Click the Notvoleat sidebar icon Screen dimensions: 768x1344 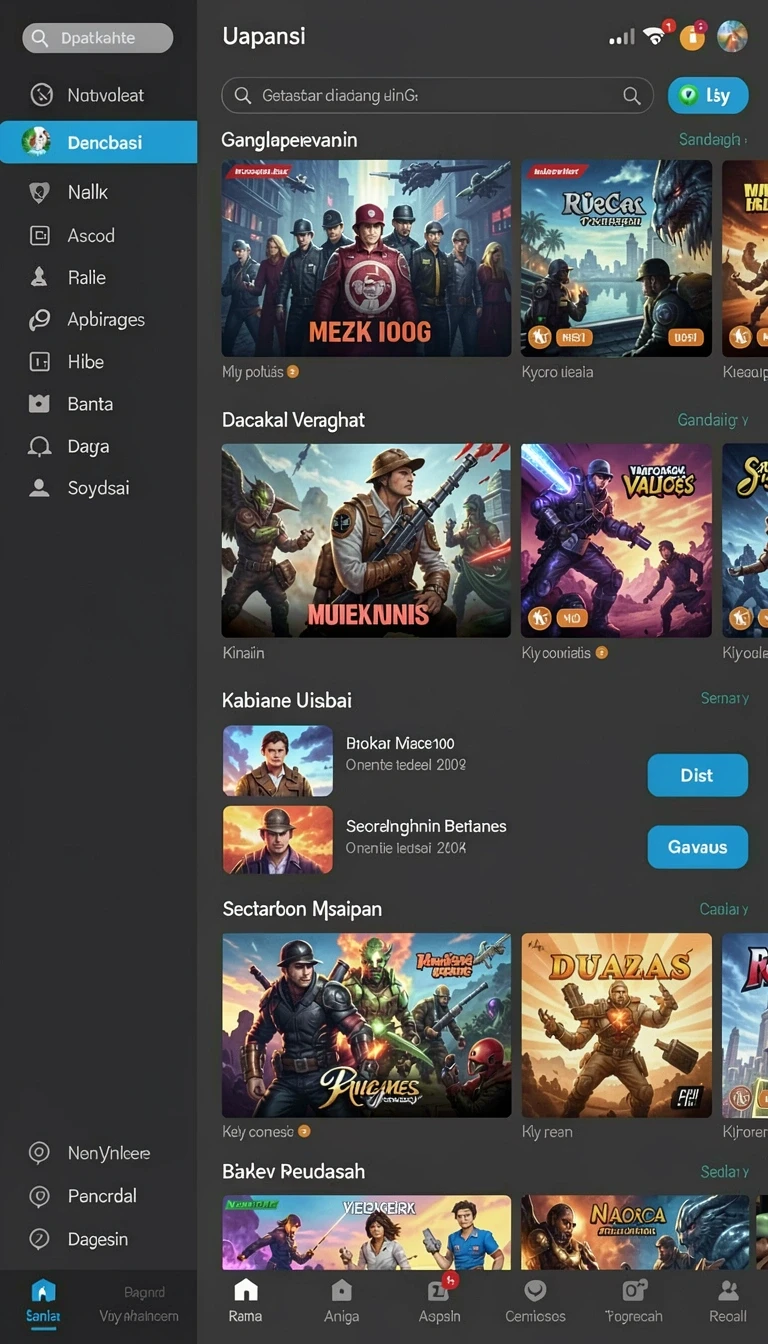coord(41,95)
